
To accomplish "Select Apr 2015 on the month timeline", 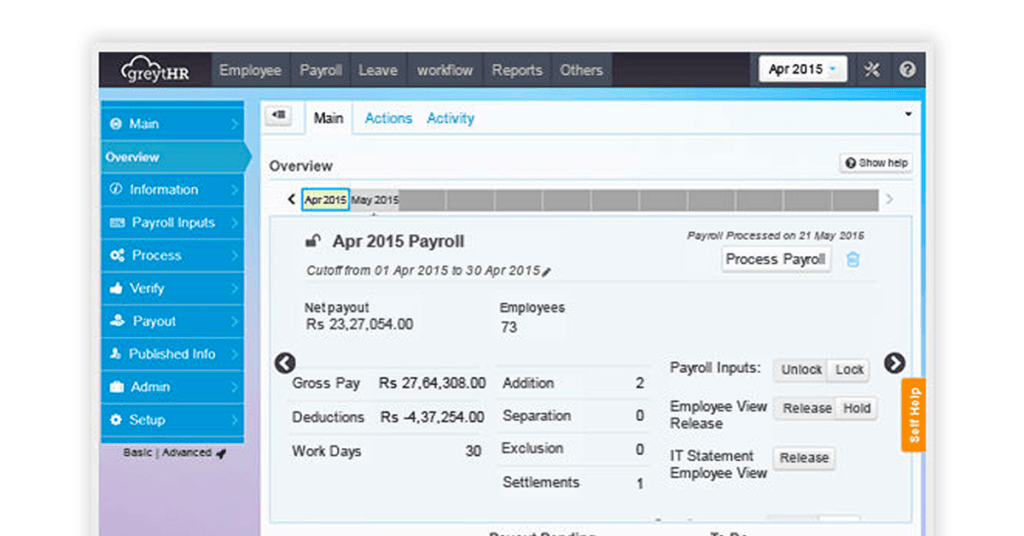I will point(325,200).
